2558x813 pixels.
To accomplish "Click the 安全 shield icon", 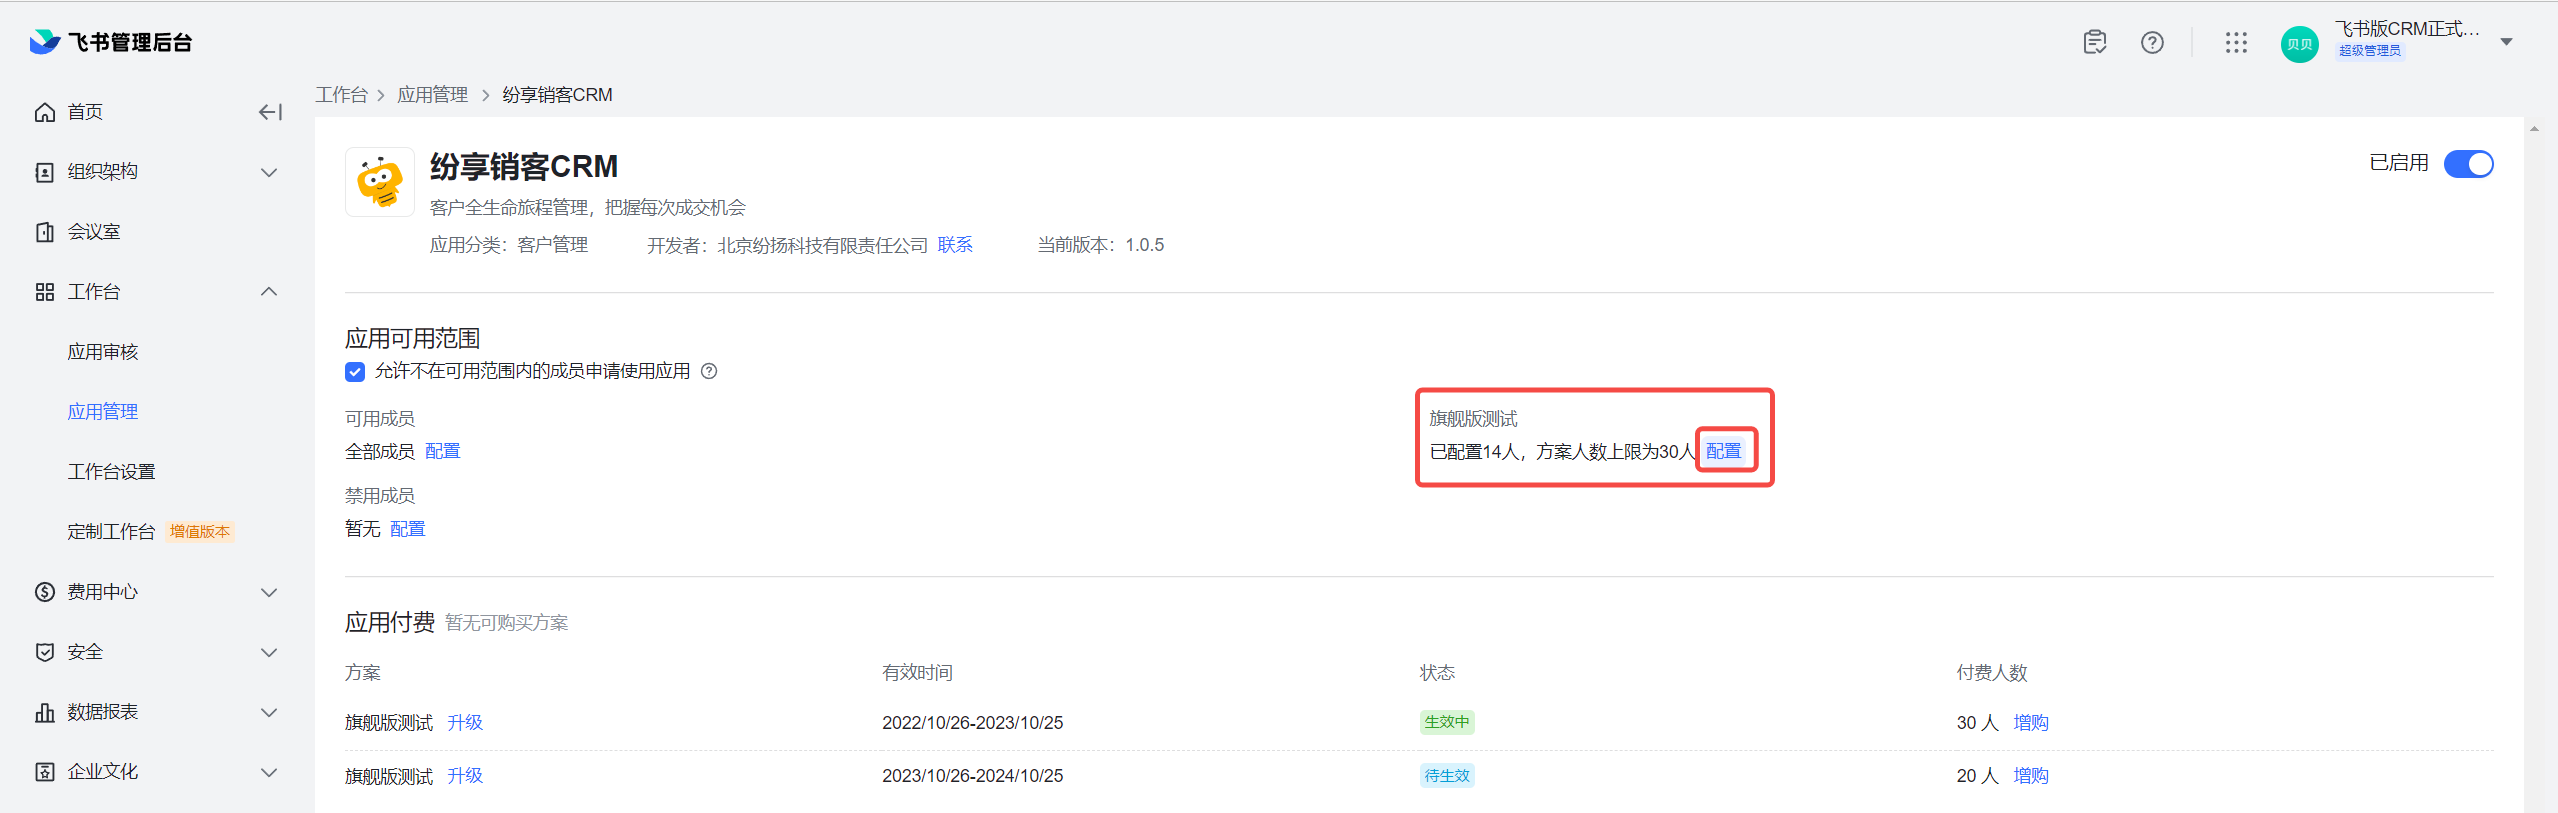I will click(45, 652).
